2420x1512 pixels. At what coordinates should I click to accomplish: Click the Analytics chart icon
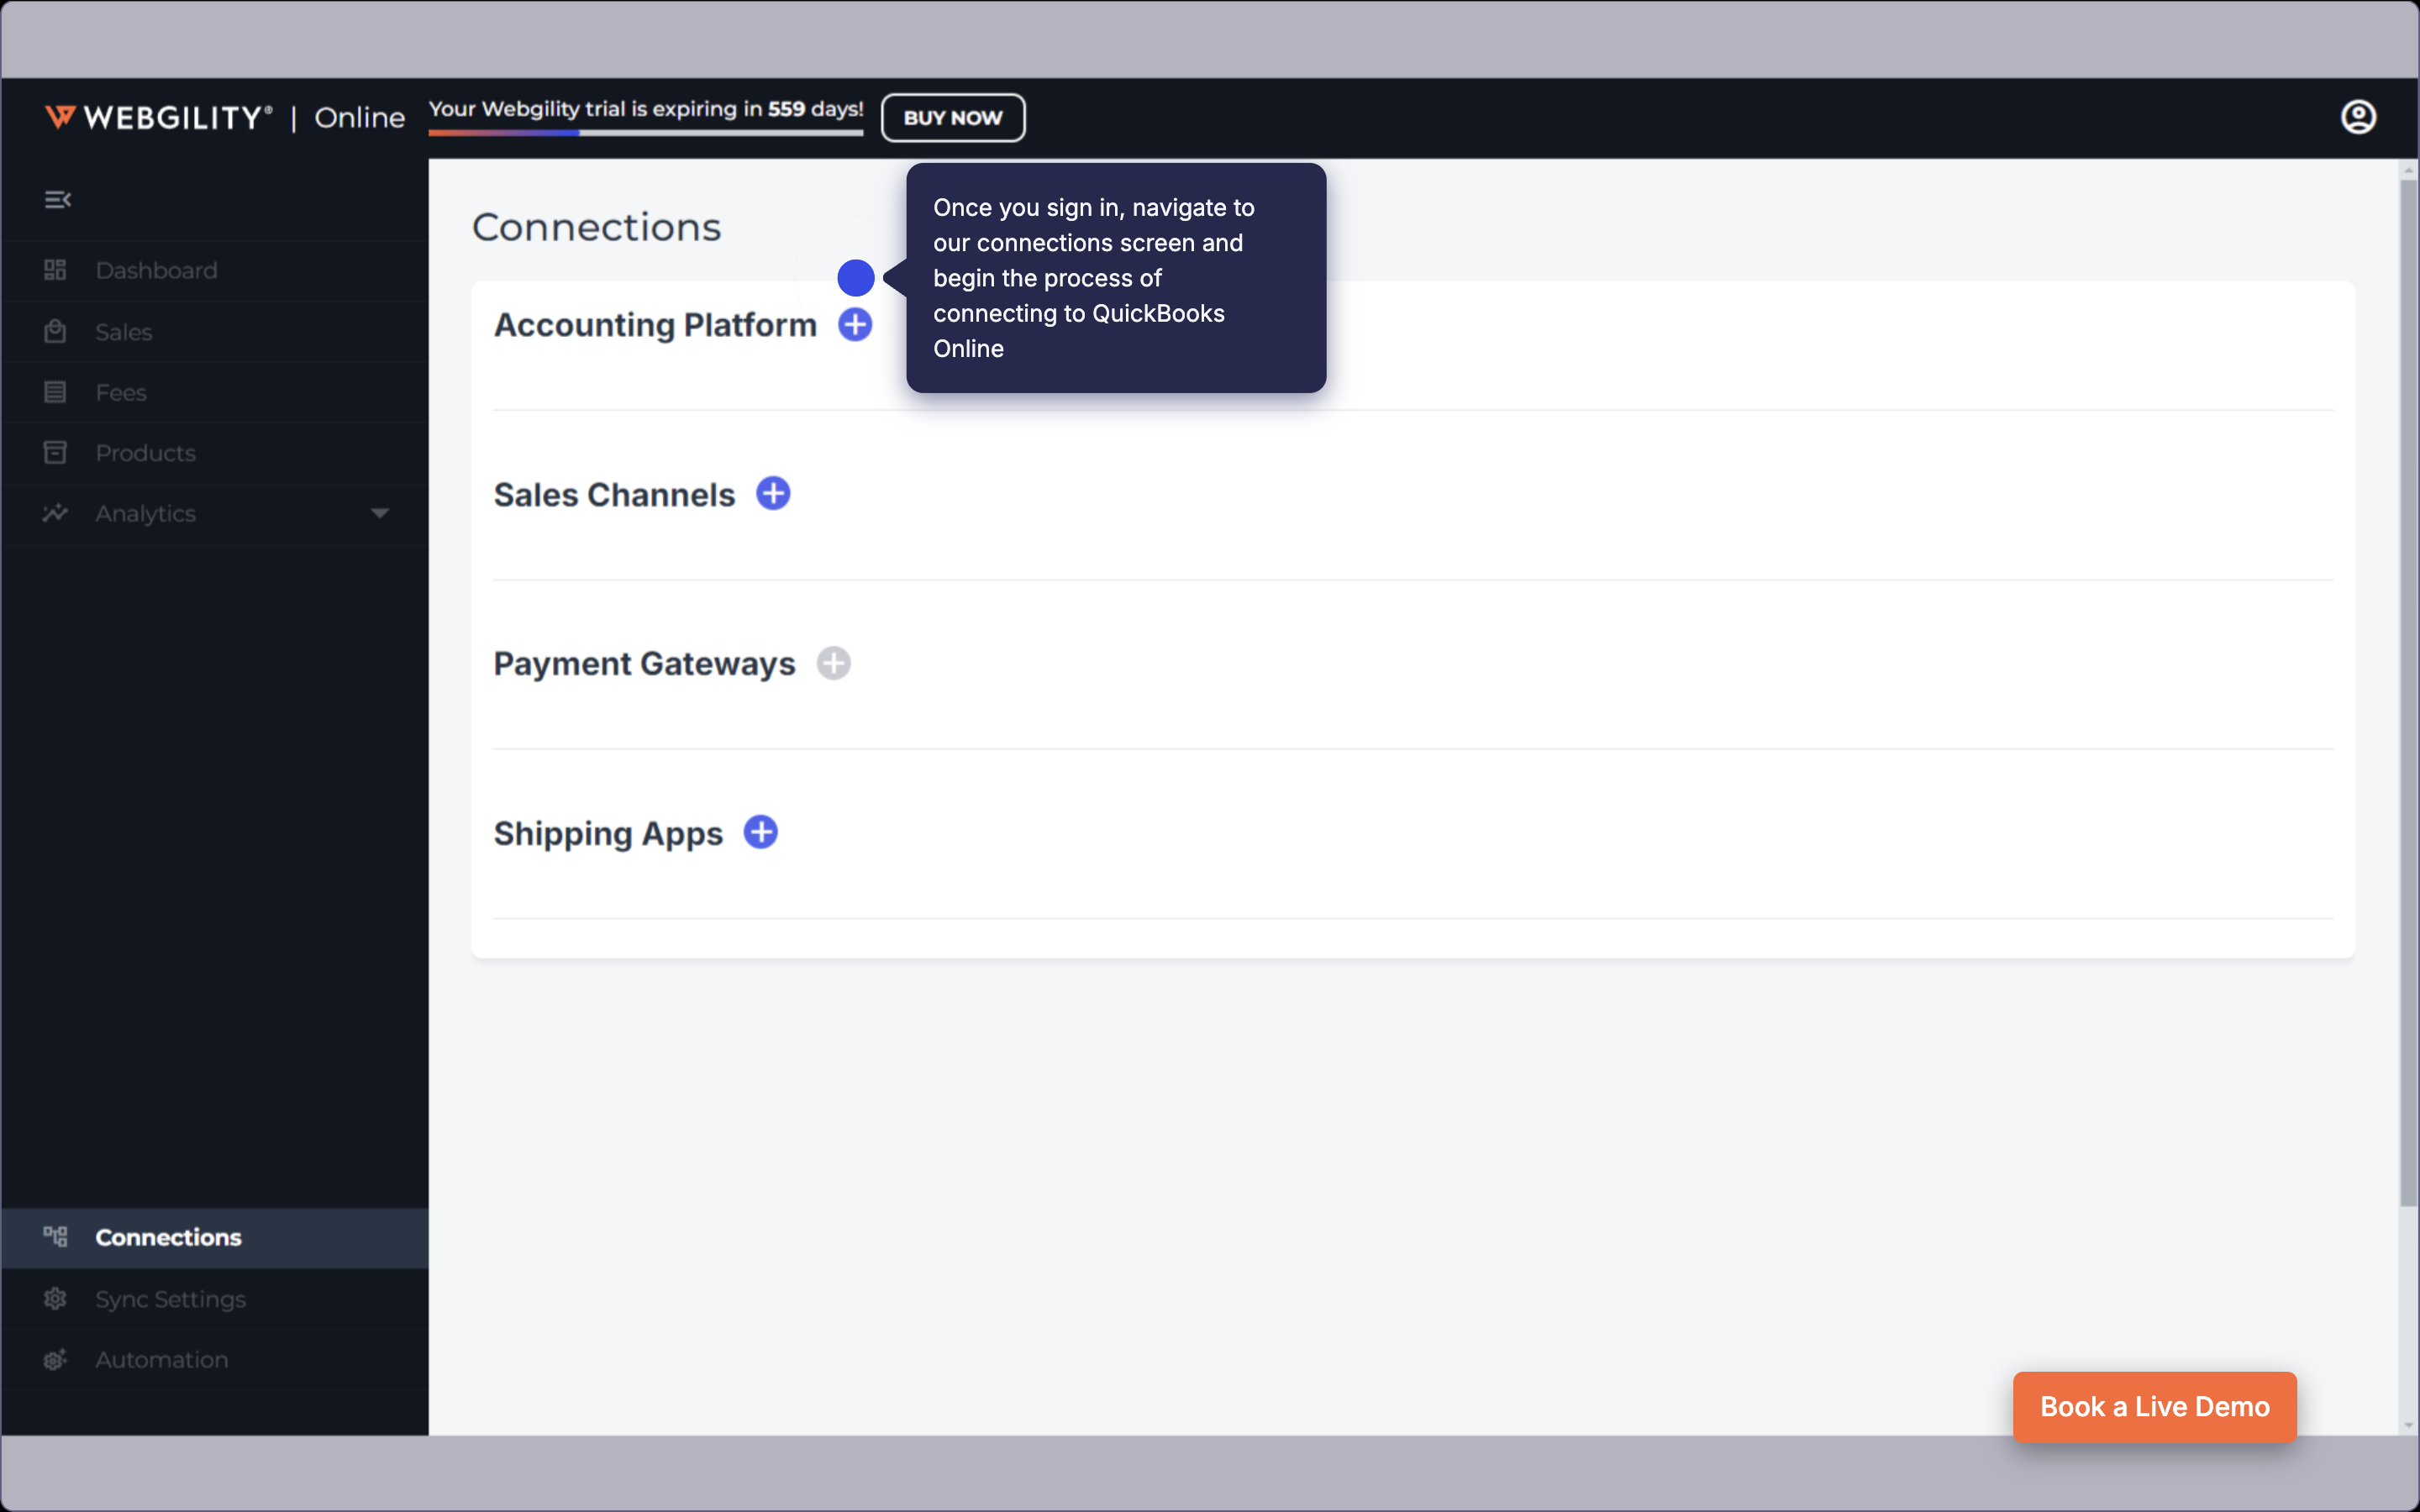pyautogui.click(x=55, y=513)
